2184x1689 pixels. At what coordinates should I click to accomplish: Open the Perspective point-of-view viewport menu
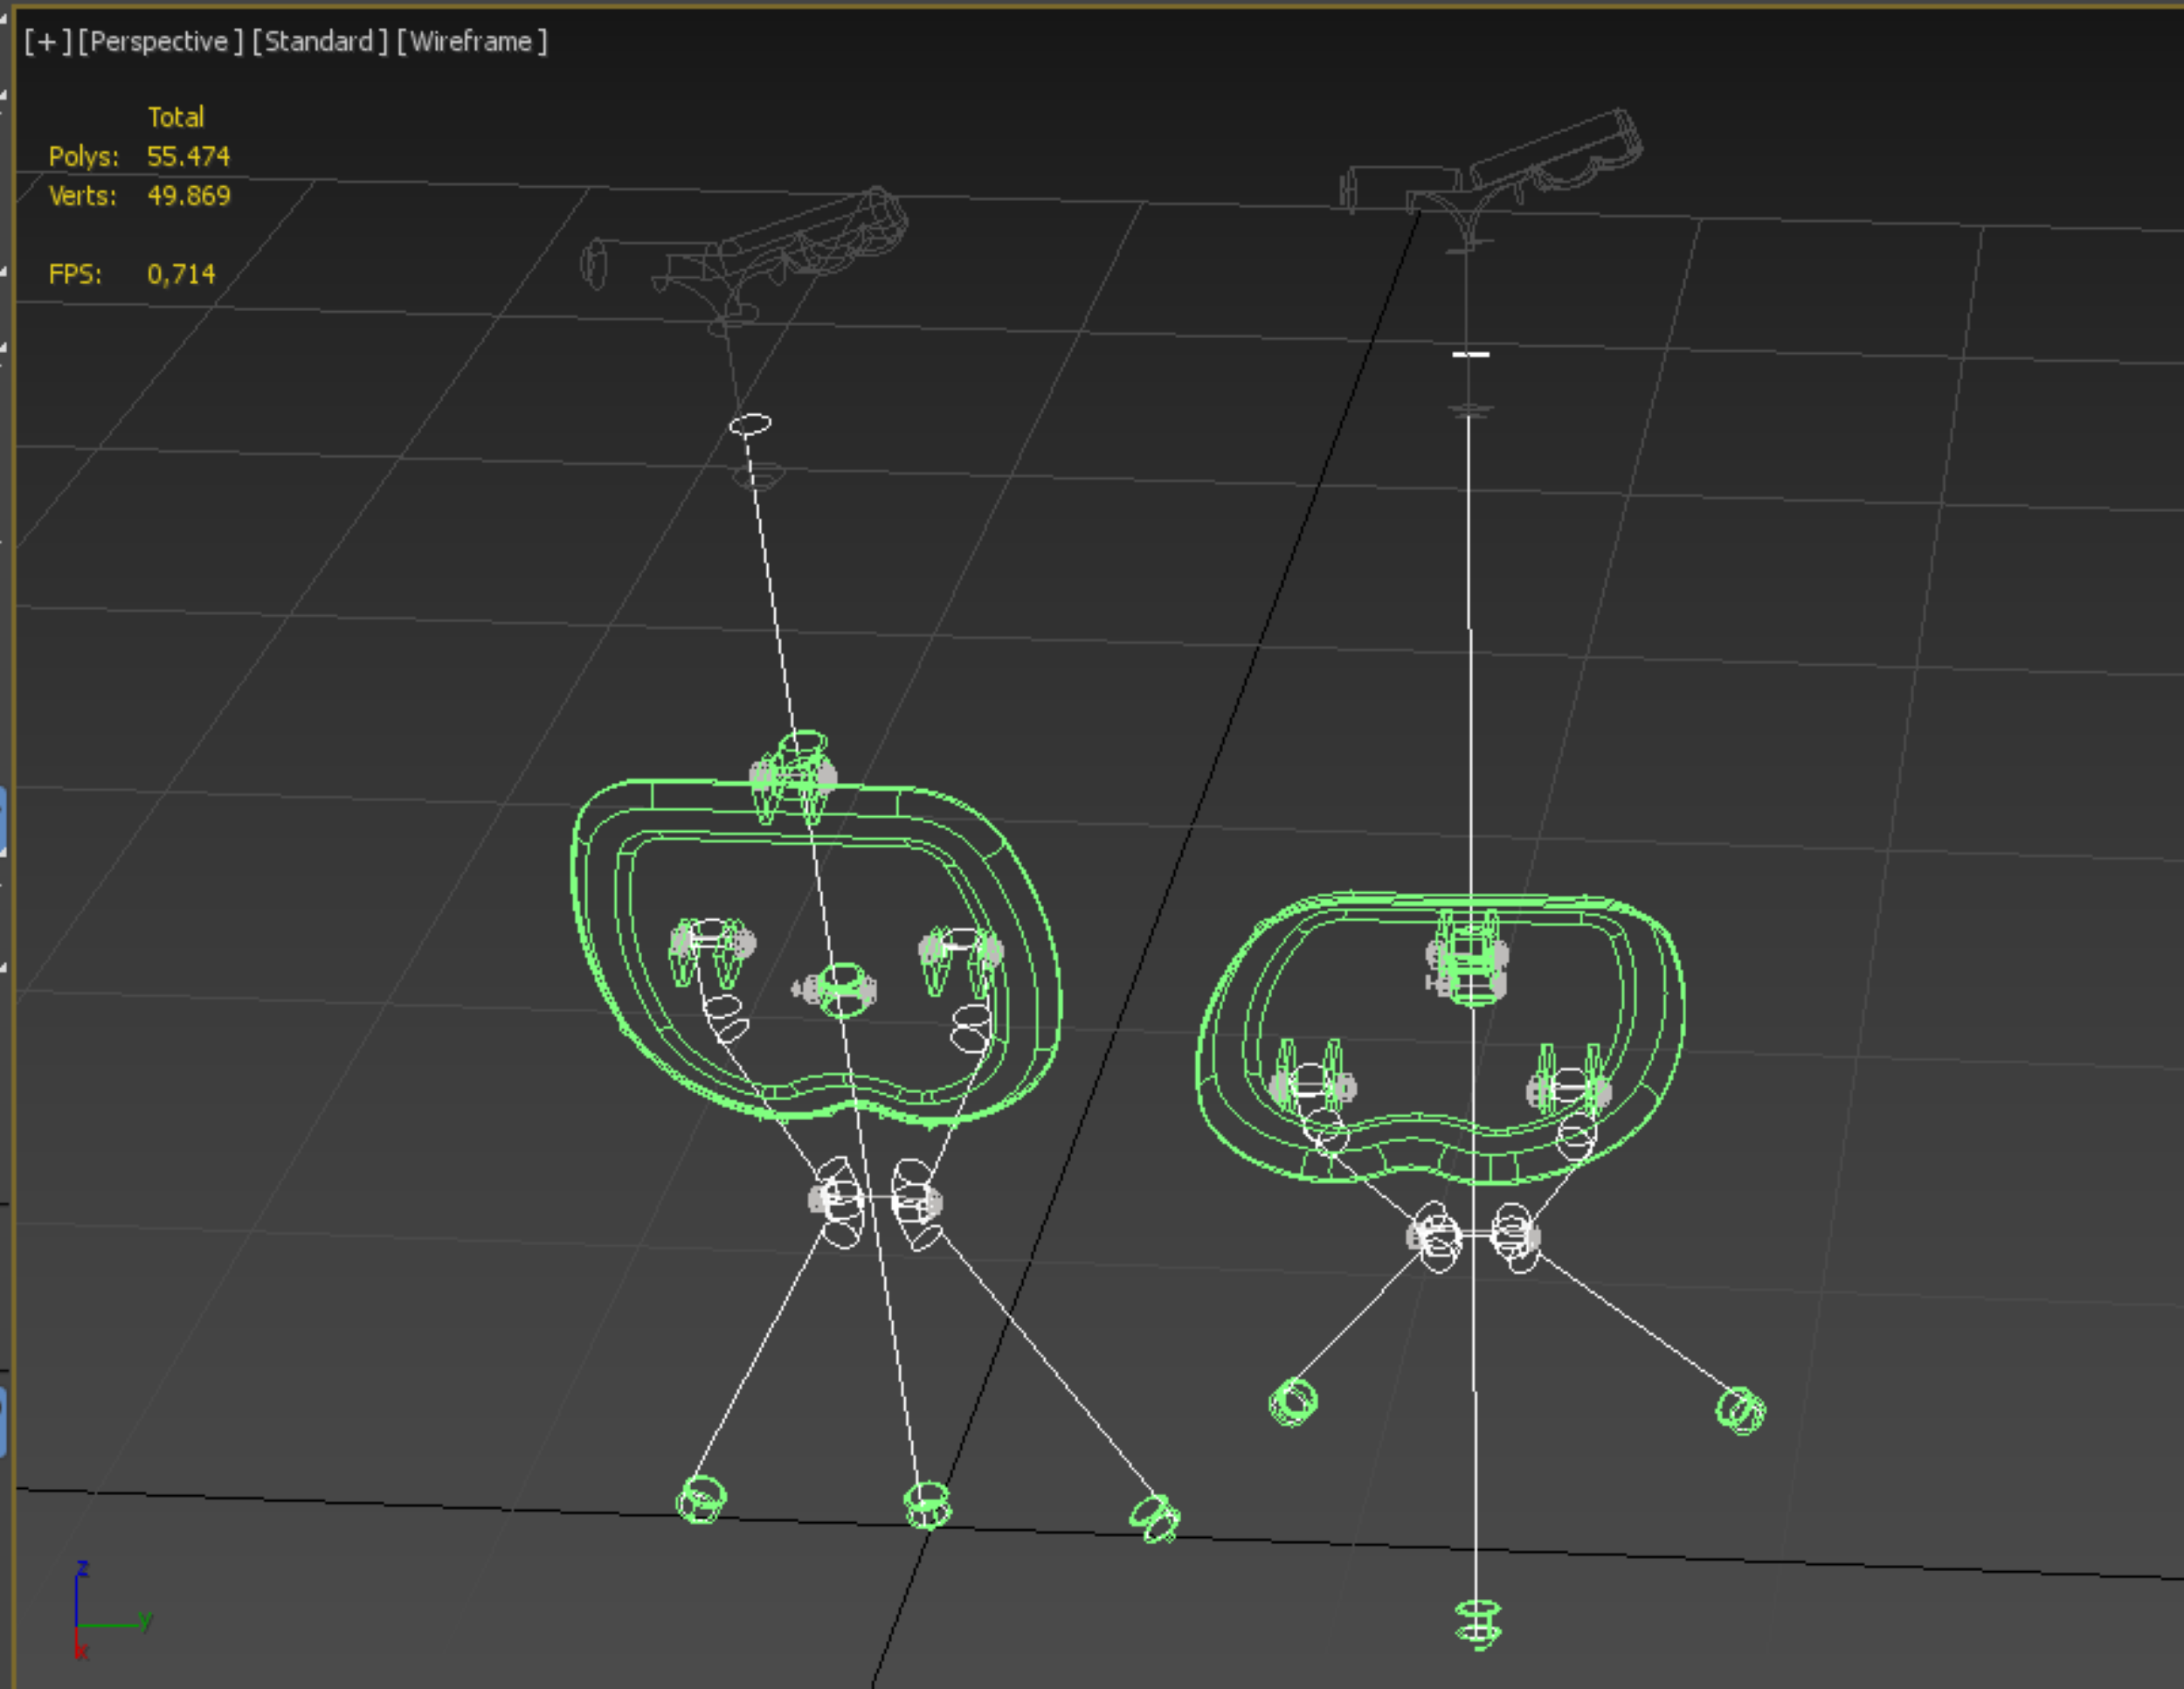[160, 42]
